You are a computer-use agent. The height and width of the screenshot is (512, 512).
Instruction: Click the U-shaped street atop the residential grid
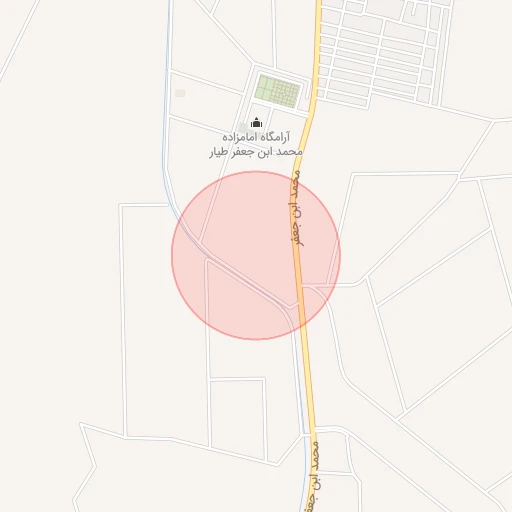point(413,9)
